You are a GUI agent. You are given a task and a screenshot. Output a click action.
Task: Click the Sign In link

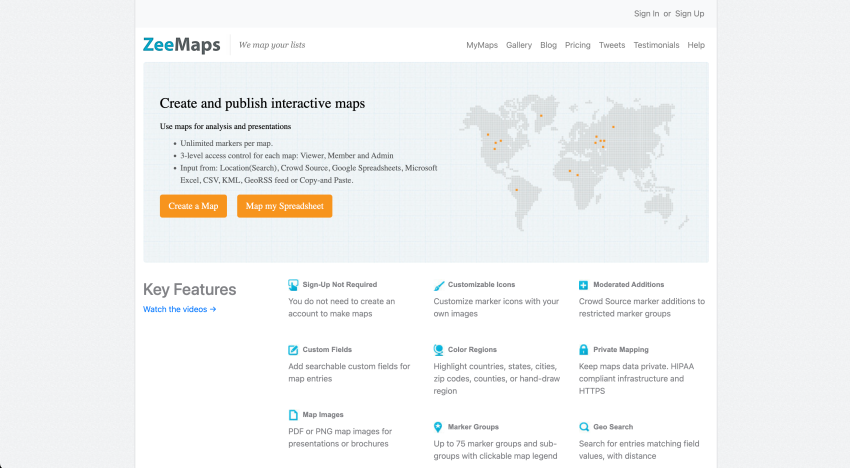coord(646,14)
